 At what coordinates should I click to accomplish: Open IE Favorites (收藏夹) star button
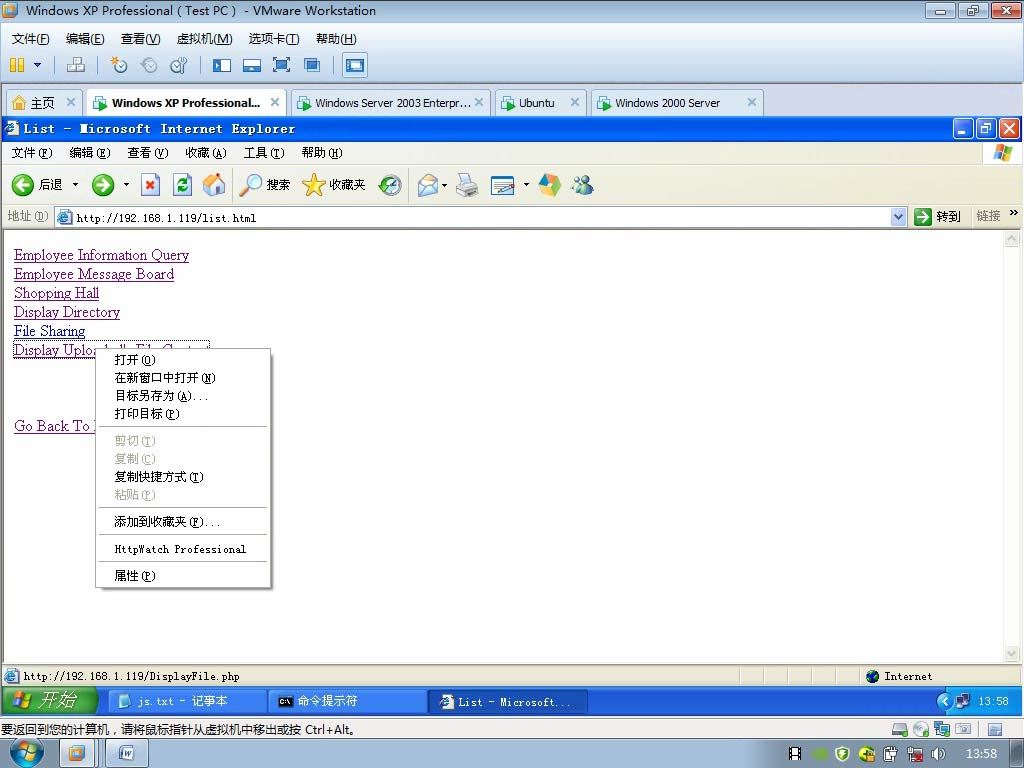click(x=334, y=185)
